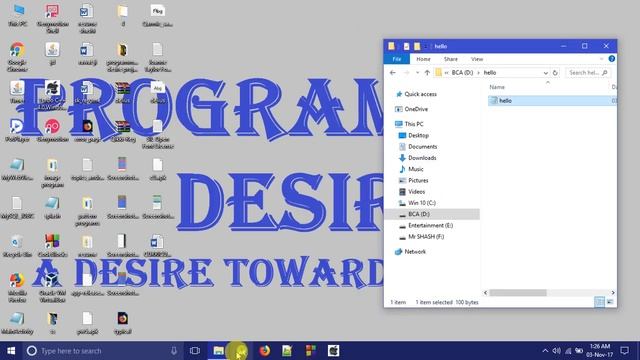Click Properties icon in title bar toolbar

pyautogui.click(x=406, y=46)
